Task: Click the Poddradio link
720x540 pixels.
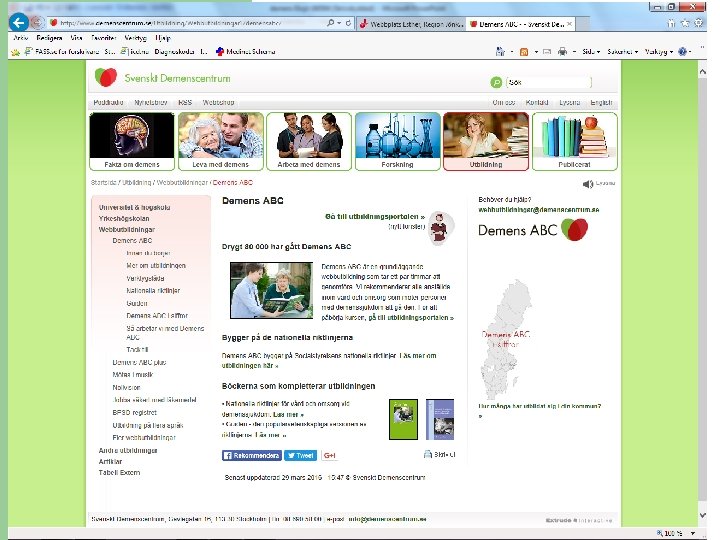Action: pos(108,102)
